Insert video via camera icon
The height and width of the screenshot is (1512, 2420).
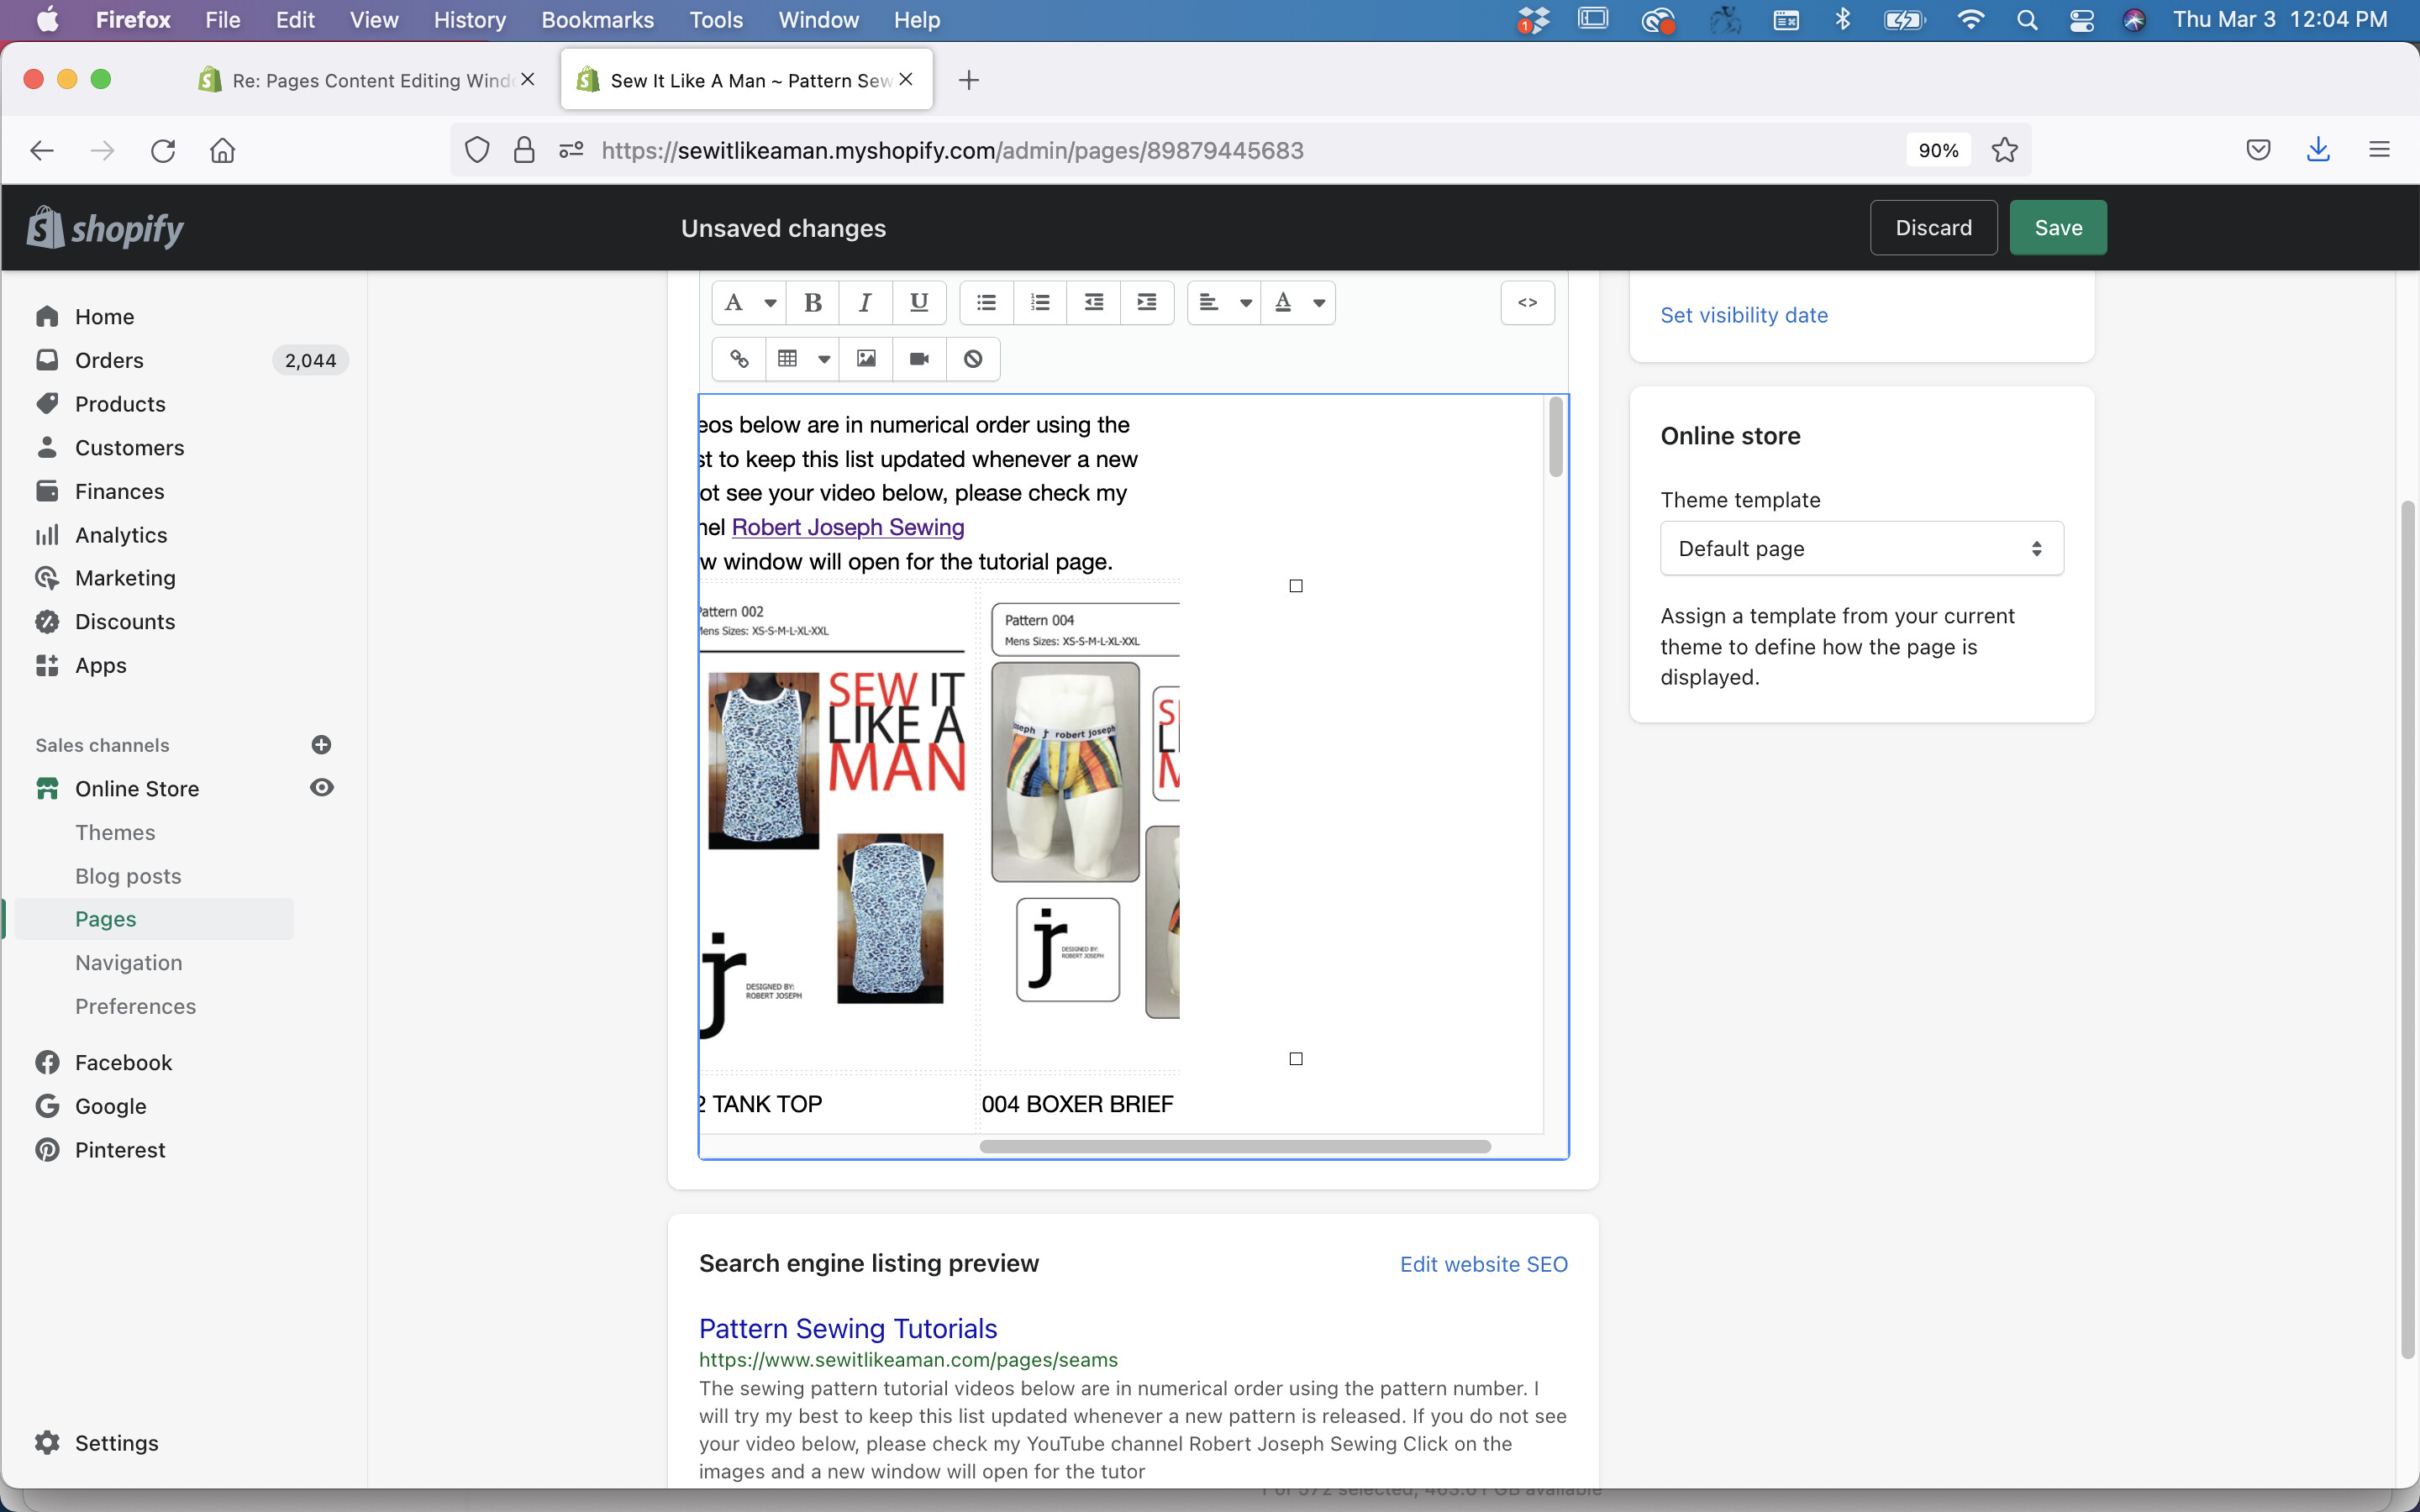point(919,359)
